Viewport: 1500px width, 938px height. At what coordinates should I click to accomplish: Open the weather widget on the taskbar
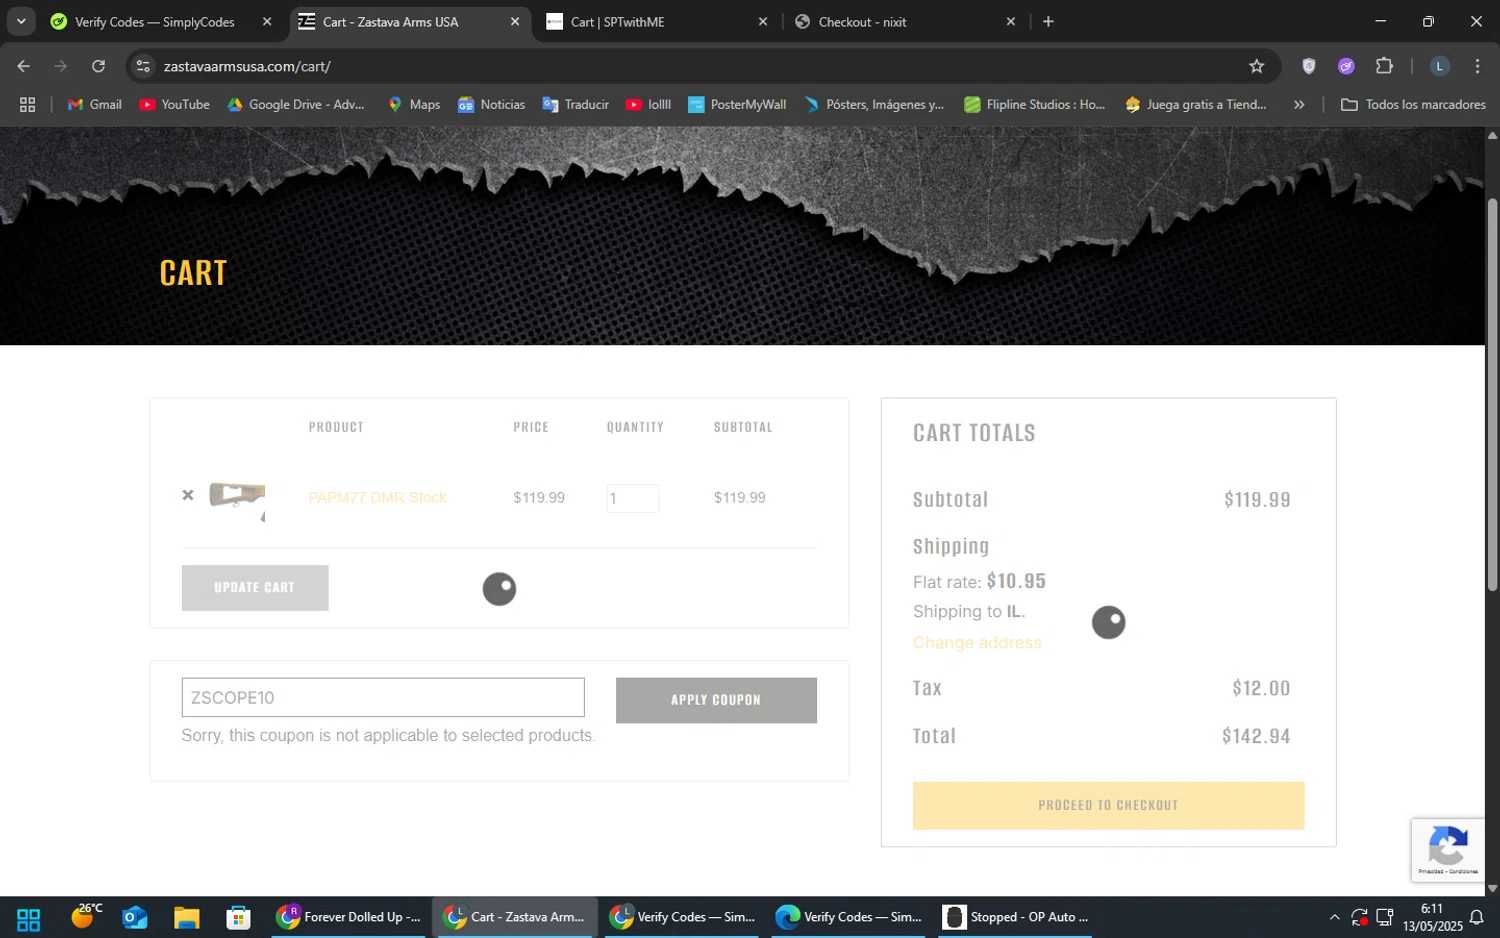[86, 916]
